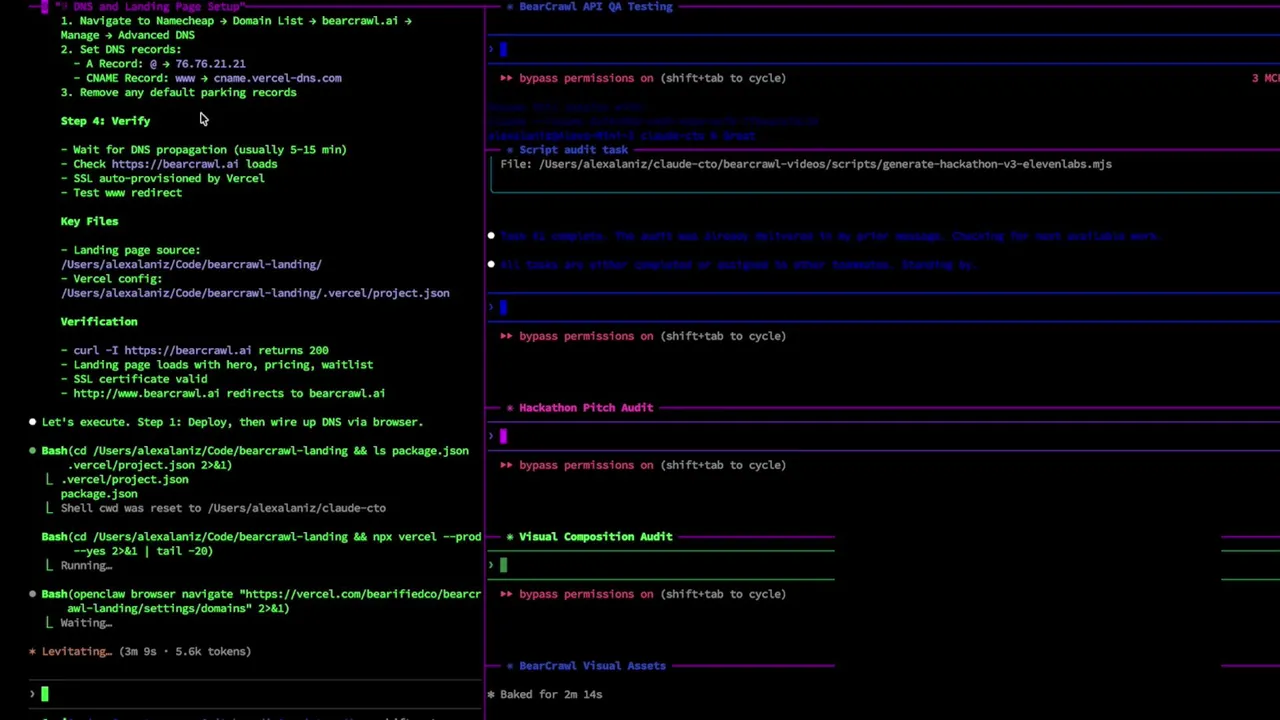The width and height of the screenshot is (1280, 720).
Task: Click the vercel.com domains settings URL
Action: [274, 601]
